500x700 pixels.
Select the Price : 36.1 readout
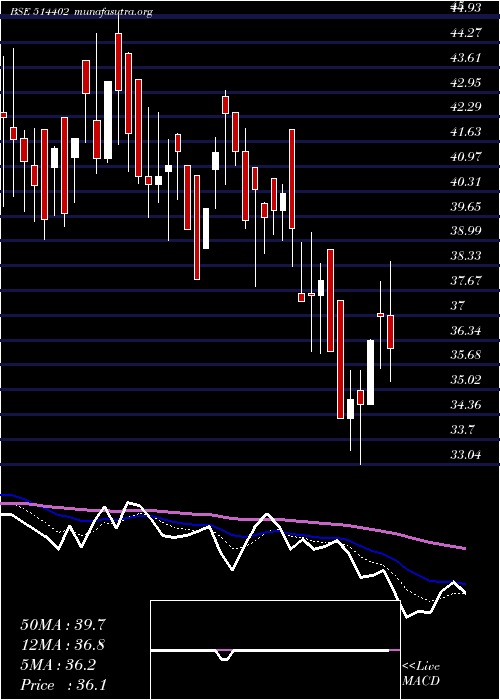point(63,684)
